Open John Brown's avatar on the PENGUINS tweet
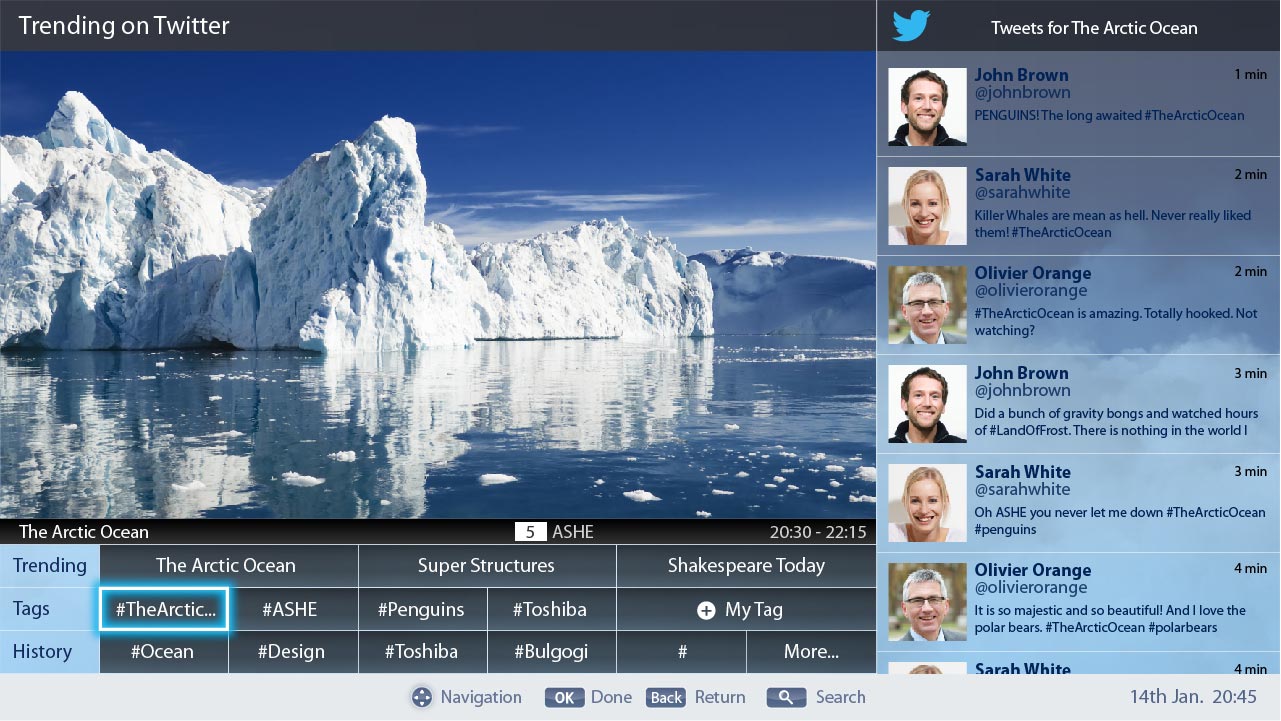The width and height of the screenshot is (1281, 721). [x=927, y=106]
